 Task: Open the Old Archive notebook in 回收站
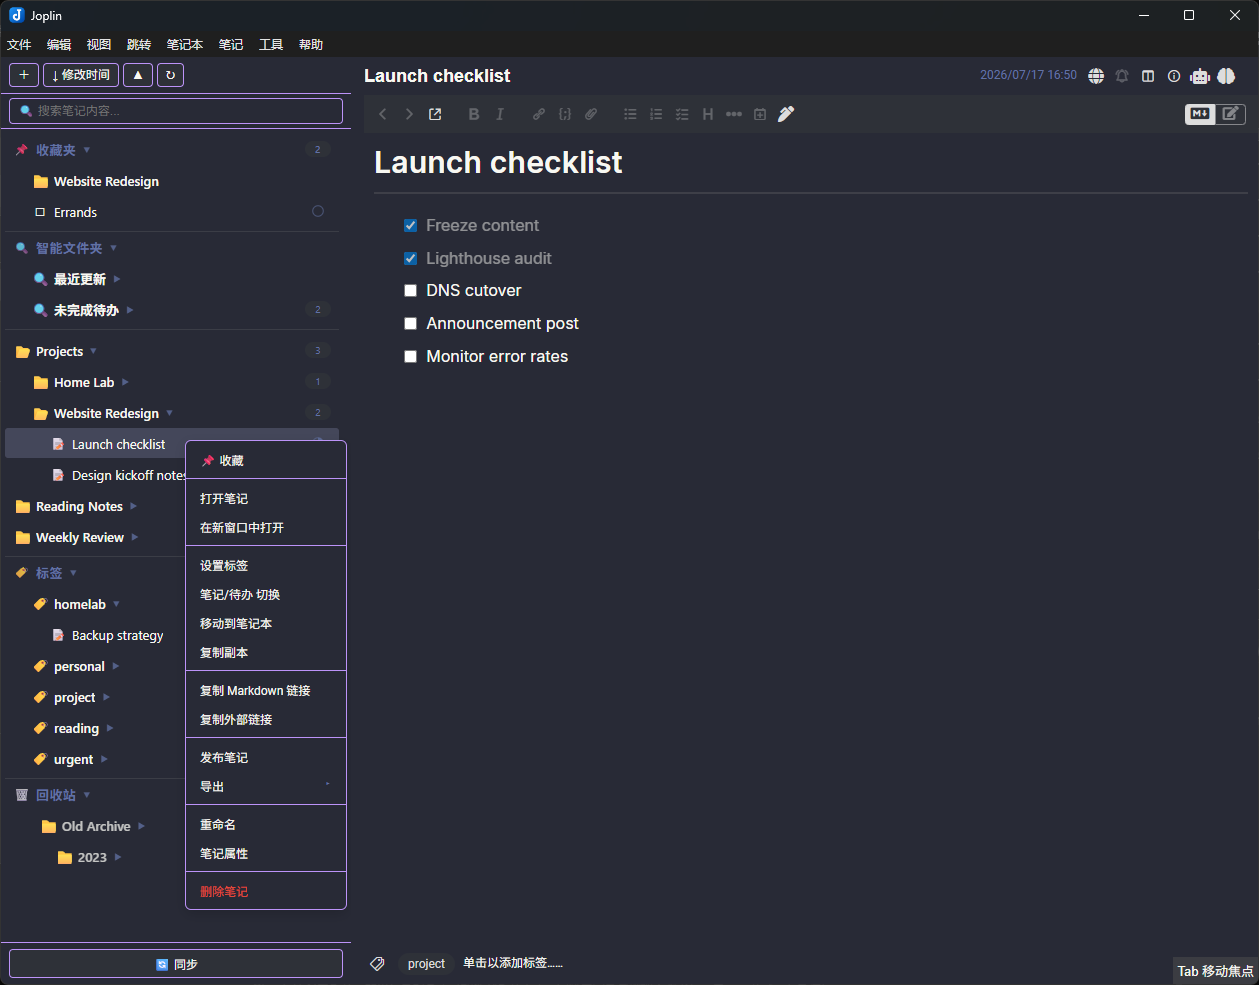[x=96, y=826]
